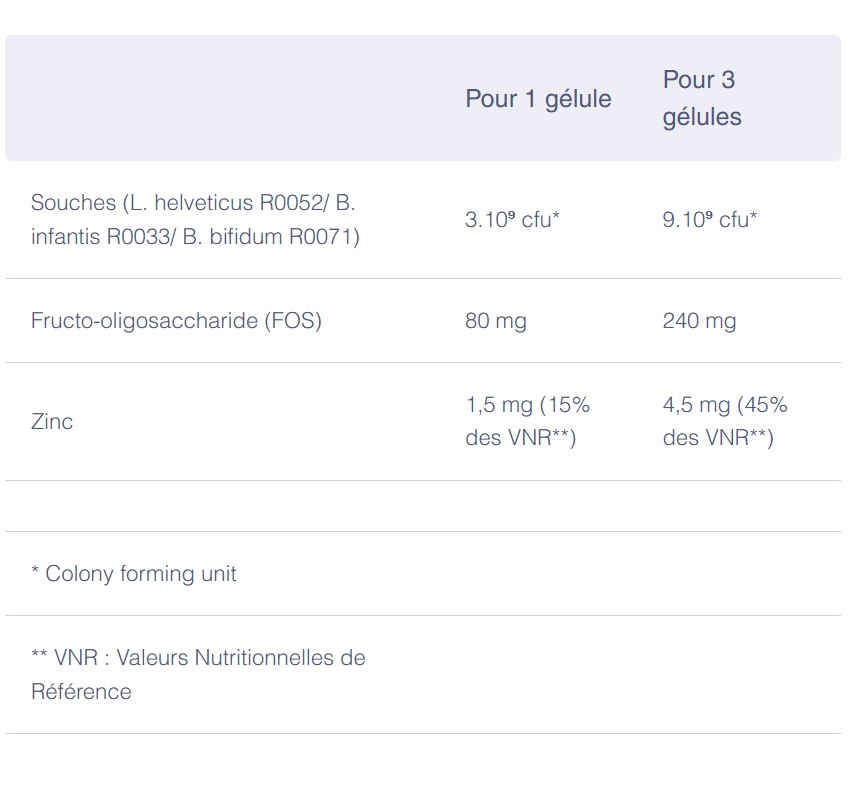Click the "9.10⁹ cfu*" value
Viewport: 848px width, 802px height.
pyautogui.click(x=709, y=220)
